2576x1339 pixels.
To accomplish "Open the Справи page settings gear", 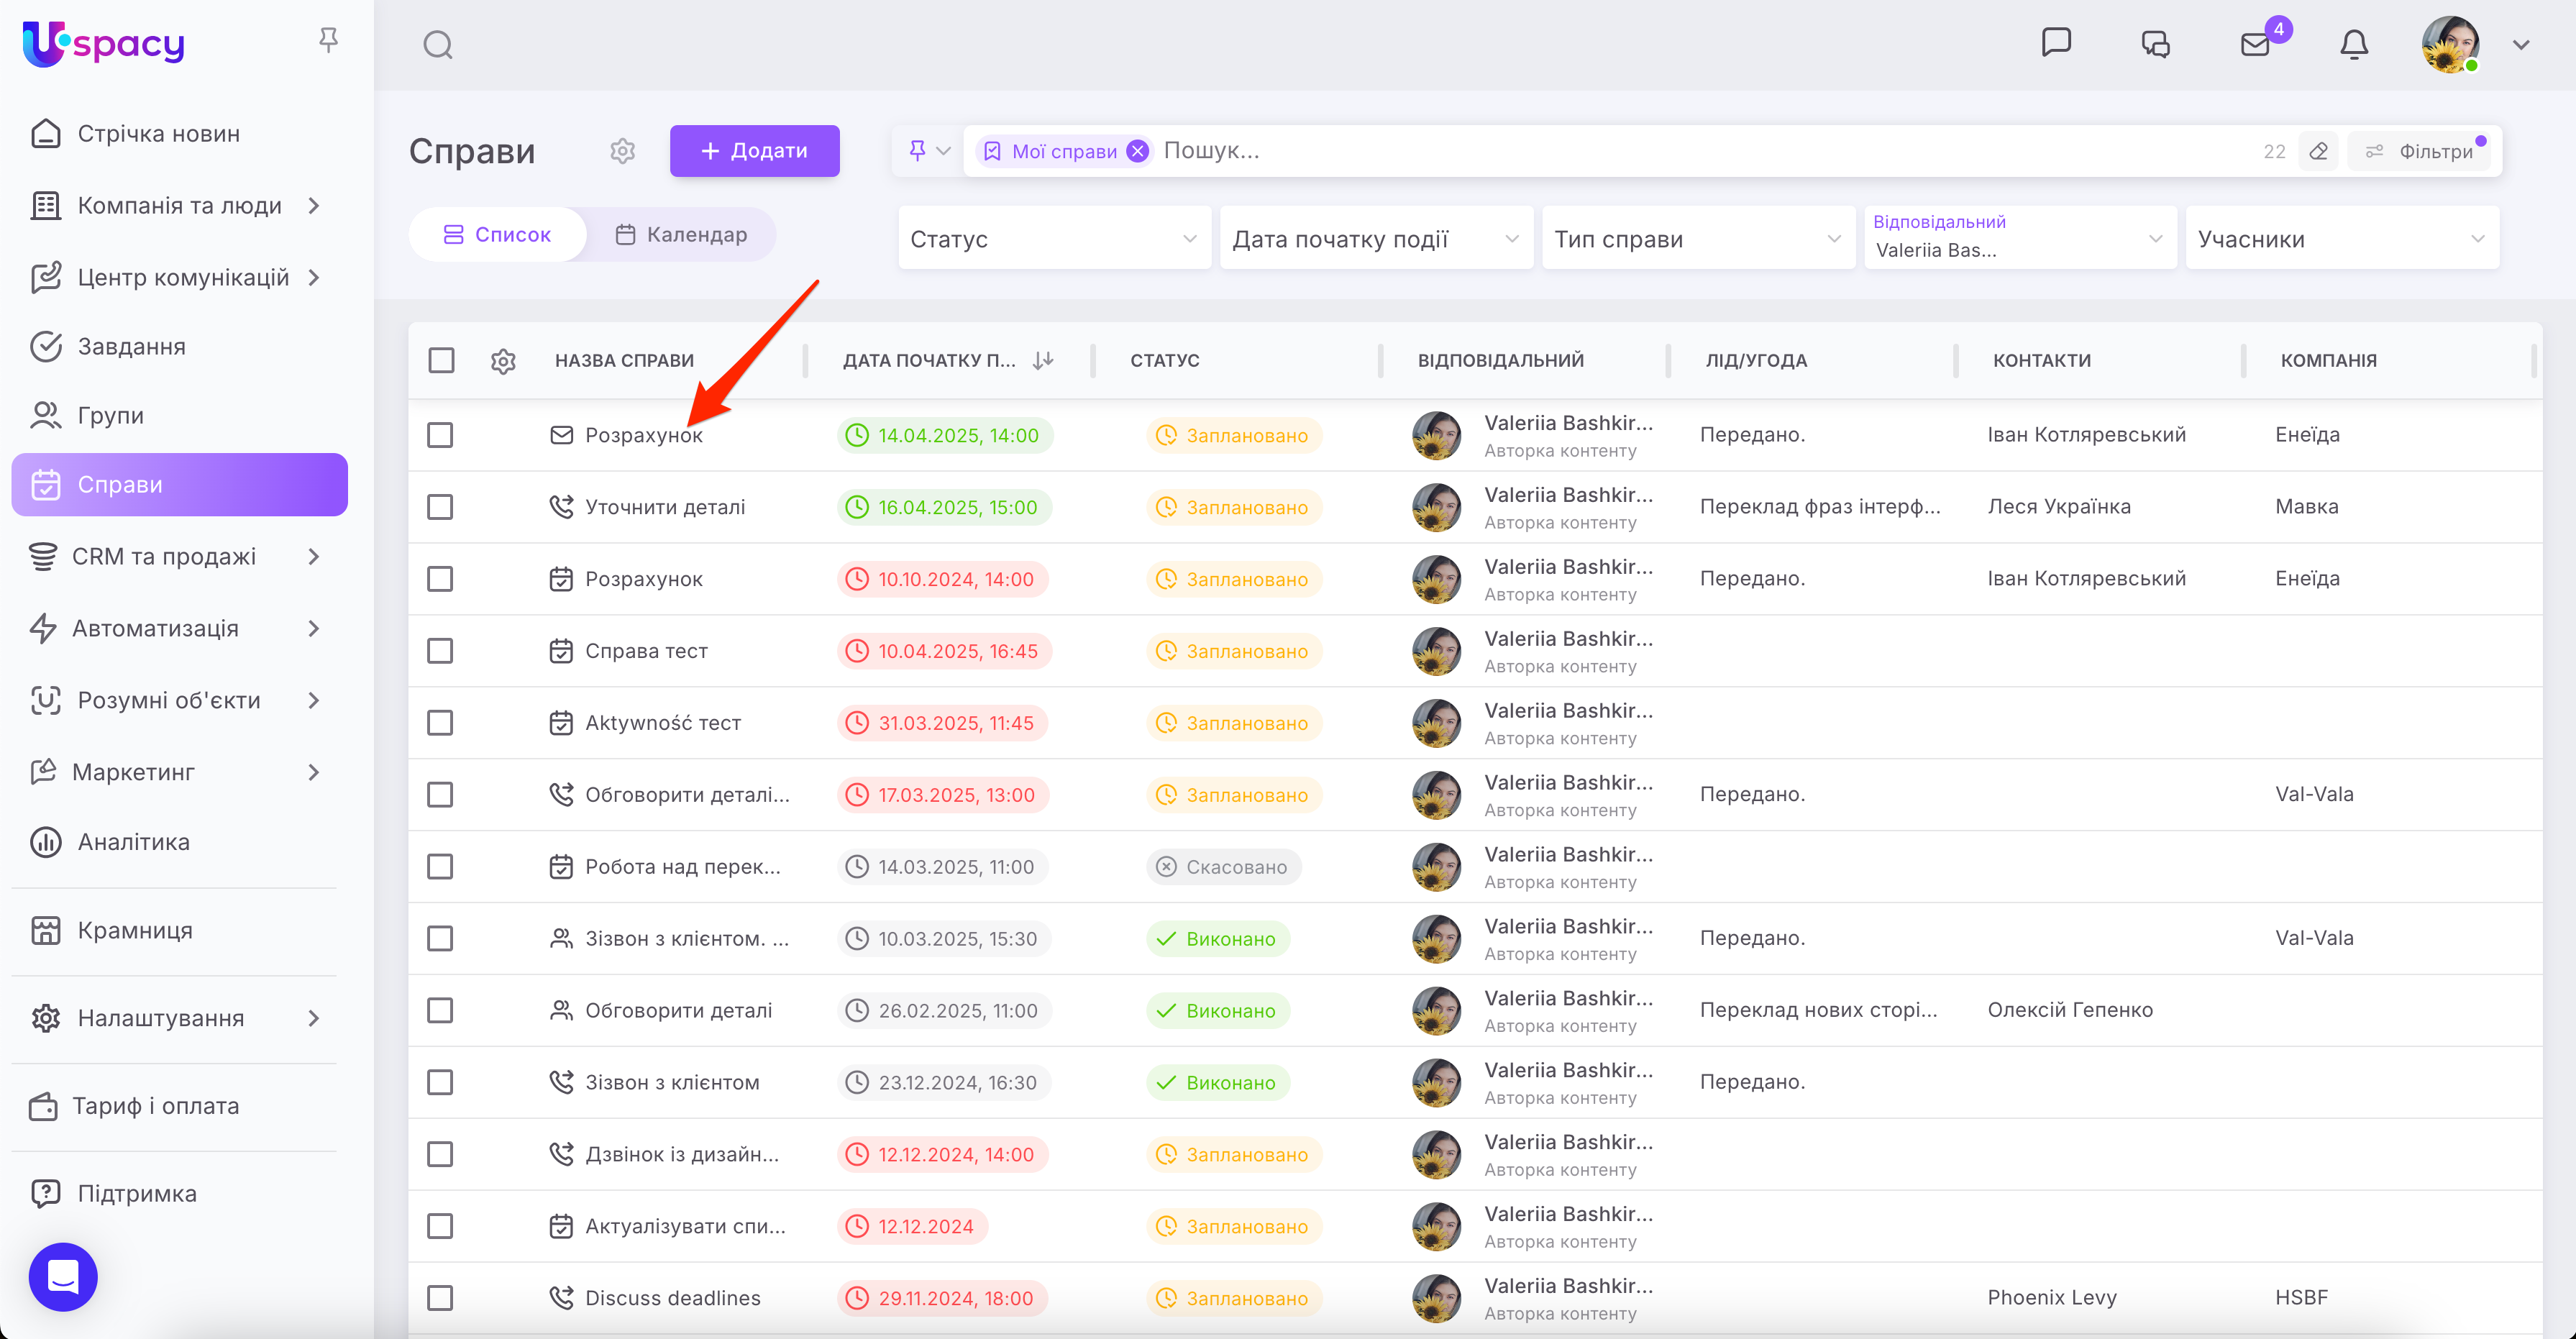I will [622, 151].
